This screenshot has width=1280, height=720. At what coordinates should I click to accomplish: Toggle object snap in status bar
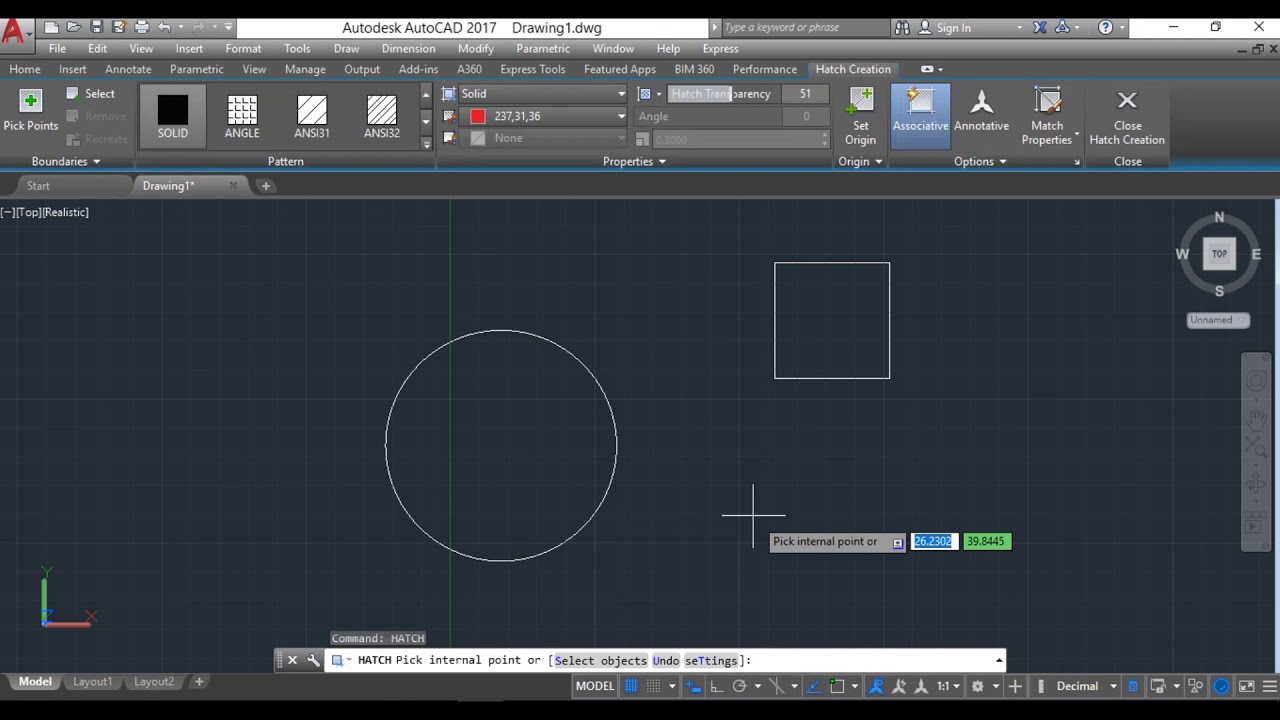pyautogui.click(x=837, y=686)
